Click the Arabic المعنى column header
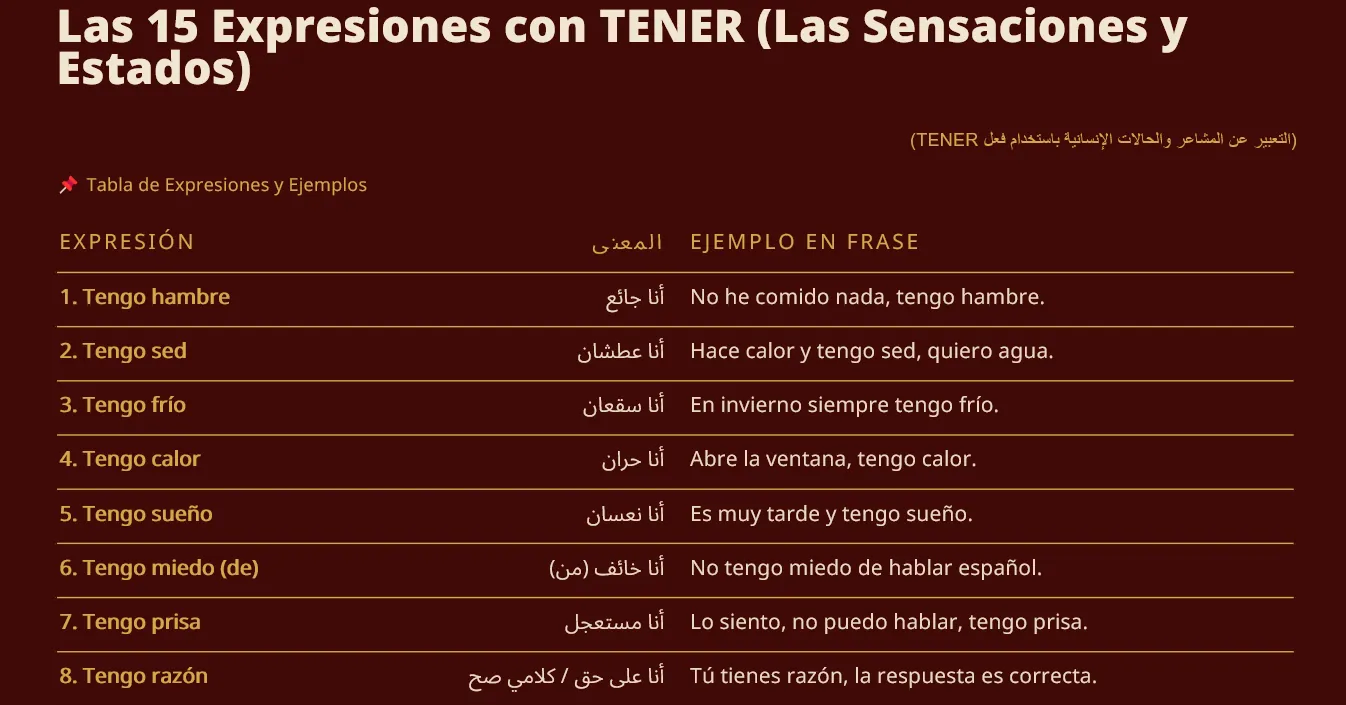 tap(628, 242)
